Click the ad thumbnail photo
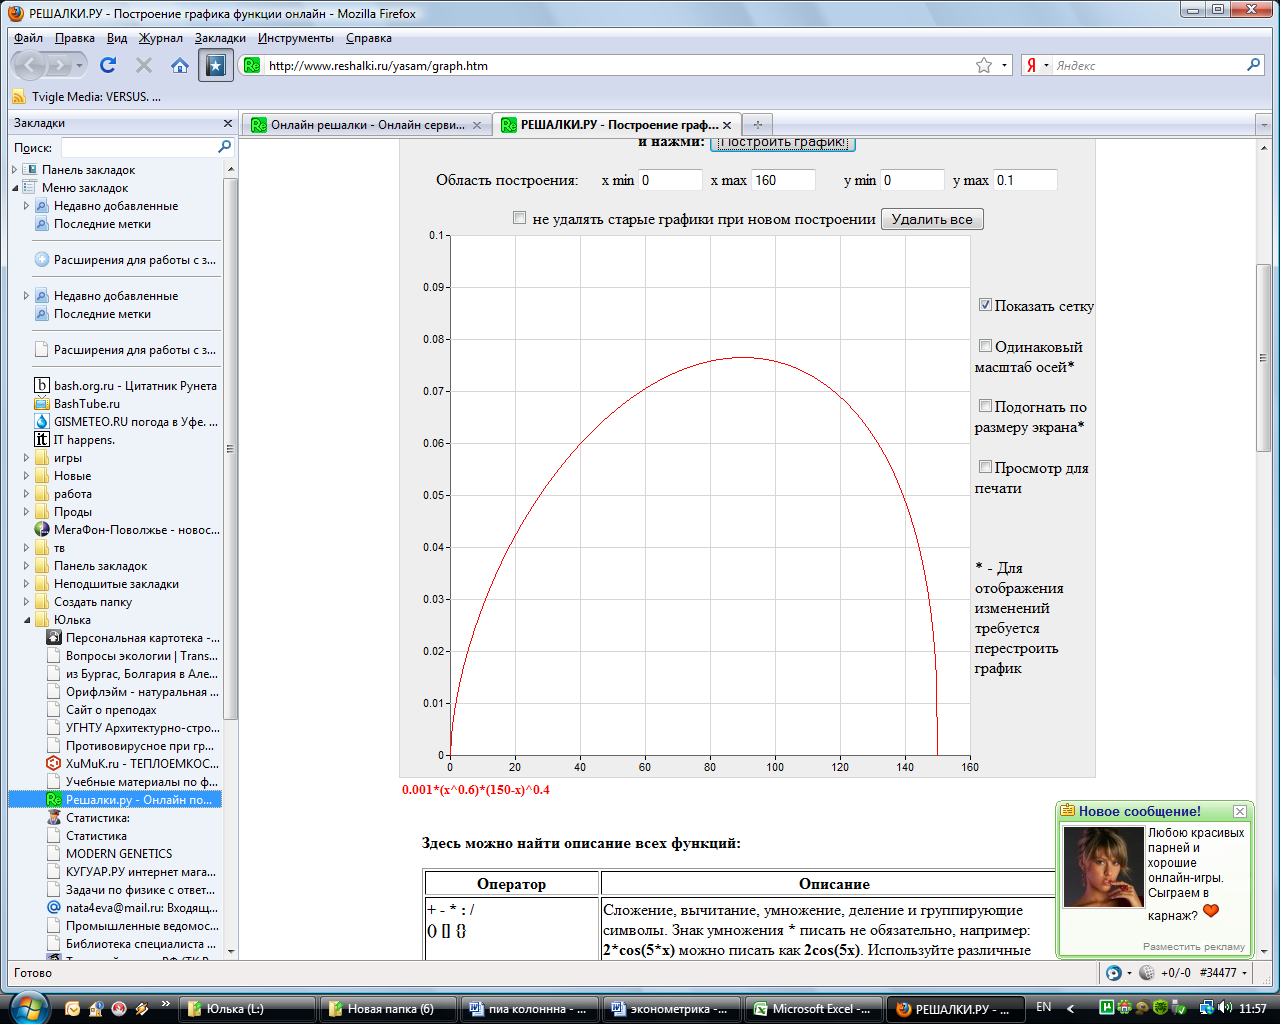 [x=1103, y=866]
